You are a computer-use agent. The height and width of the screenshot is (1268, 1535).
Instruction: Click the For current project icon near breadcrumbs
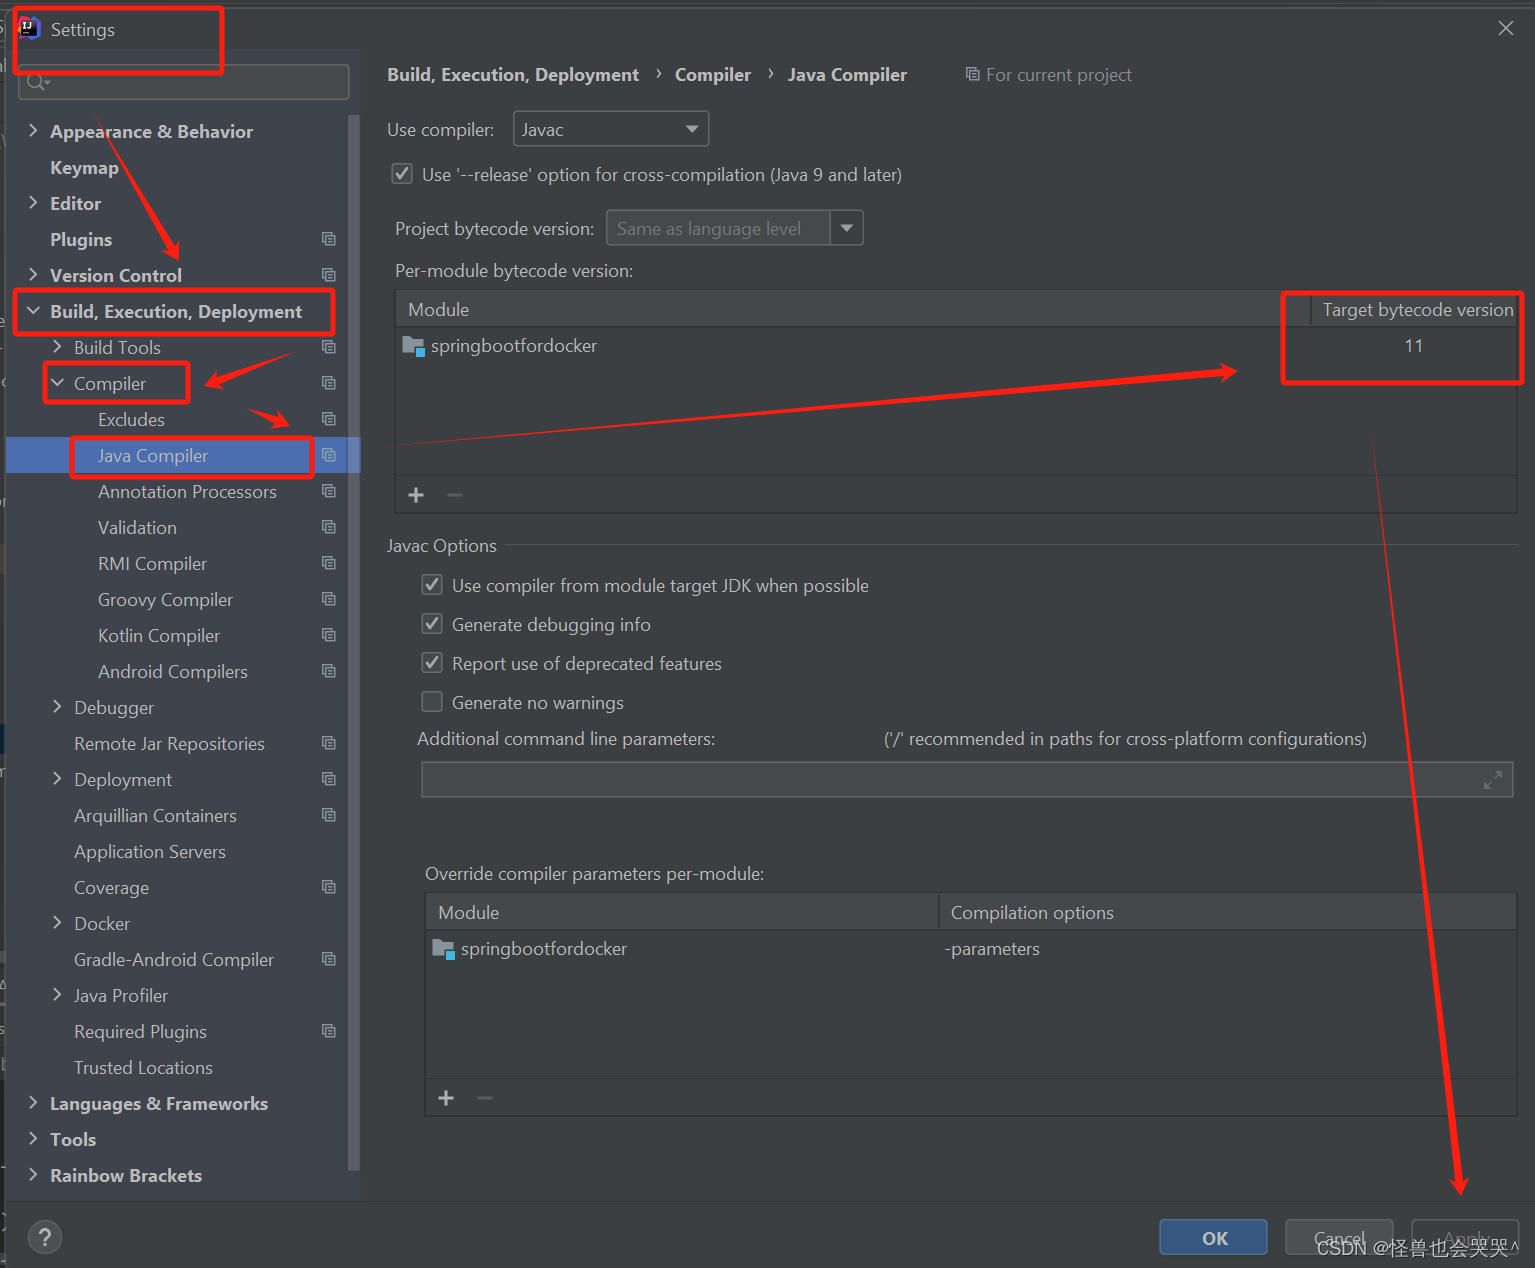(x=971, y=74)
